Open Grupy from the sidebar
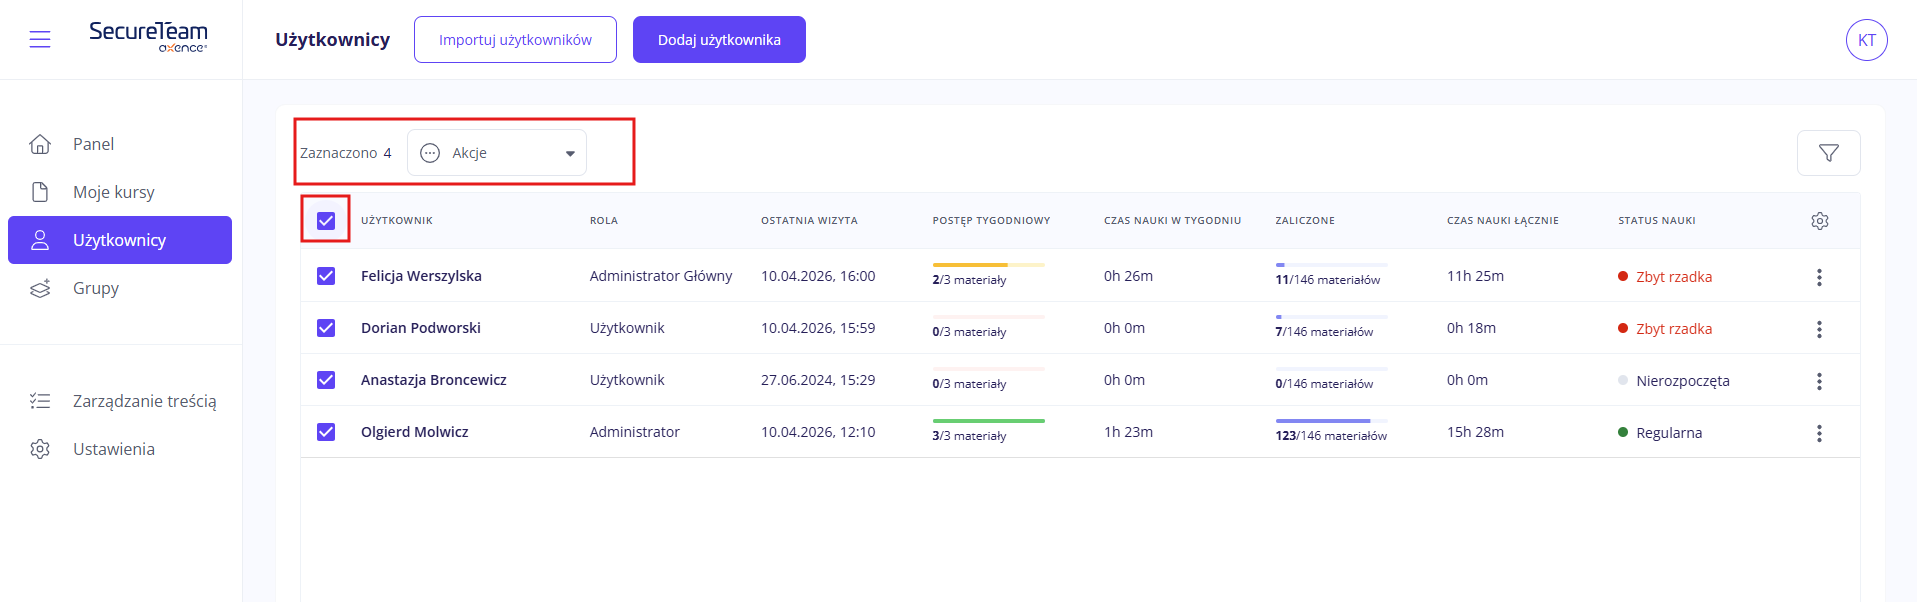 pos(95,288)
